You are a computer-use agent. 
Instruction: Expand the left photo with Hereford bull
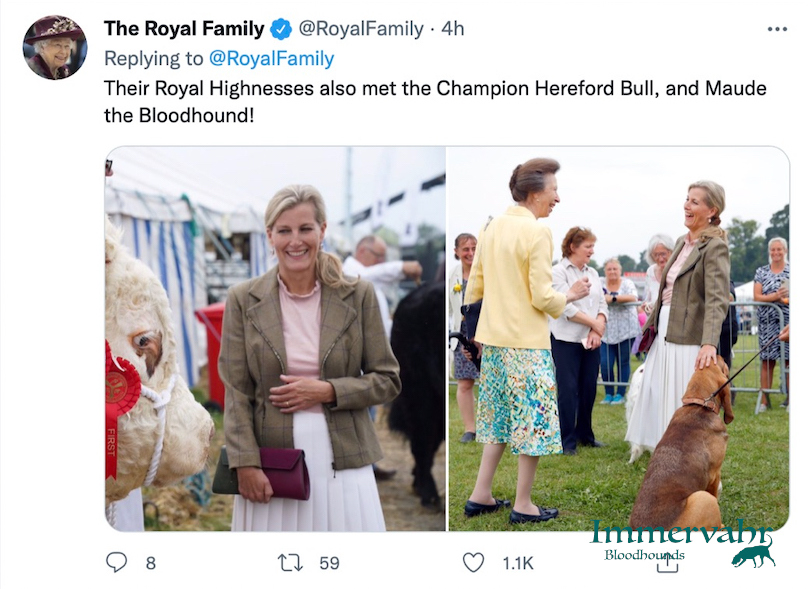275,339
